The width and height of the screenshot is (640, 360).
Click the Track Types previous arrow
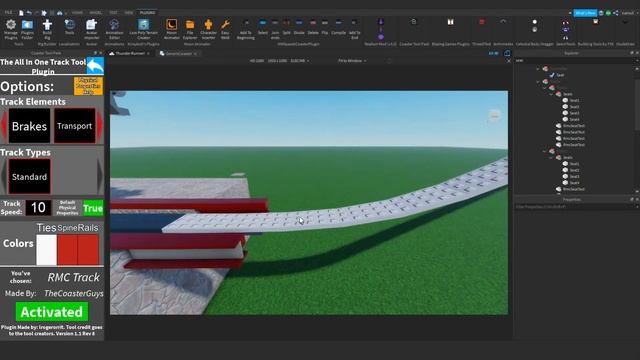(x=4, y=176)
